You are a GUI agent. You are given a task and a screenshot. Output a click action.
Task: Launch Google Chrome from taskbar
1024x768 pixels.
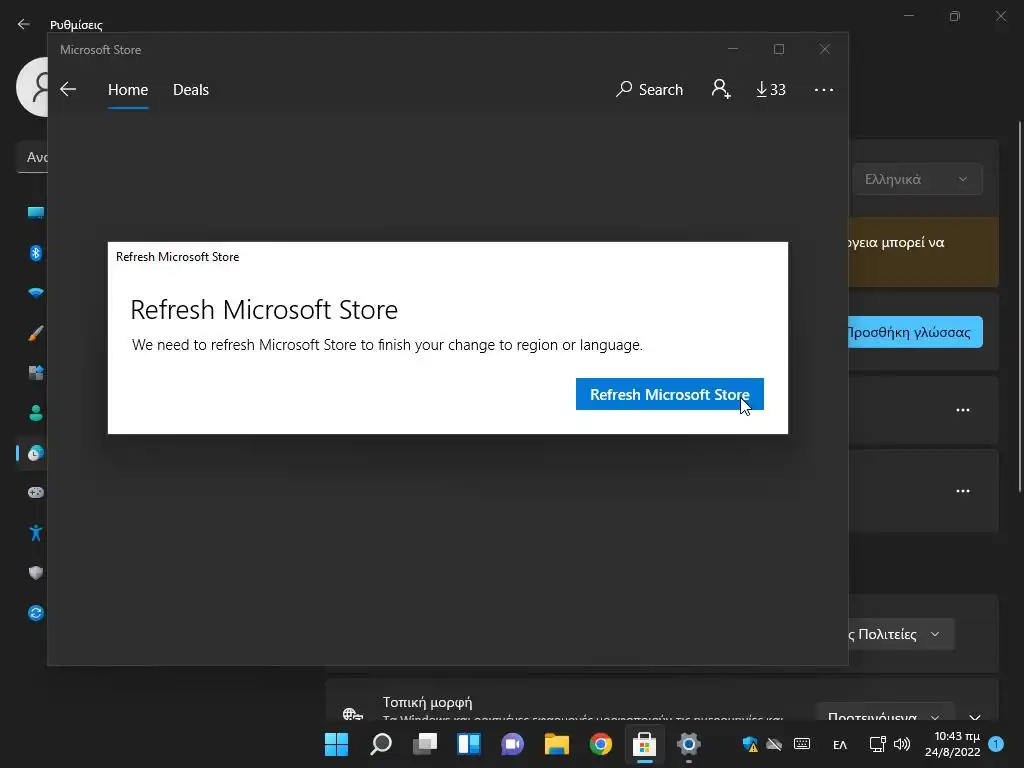point(601,744)
